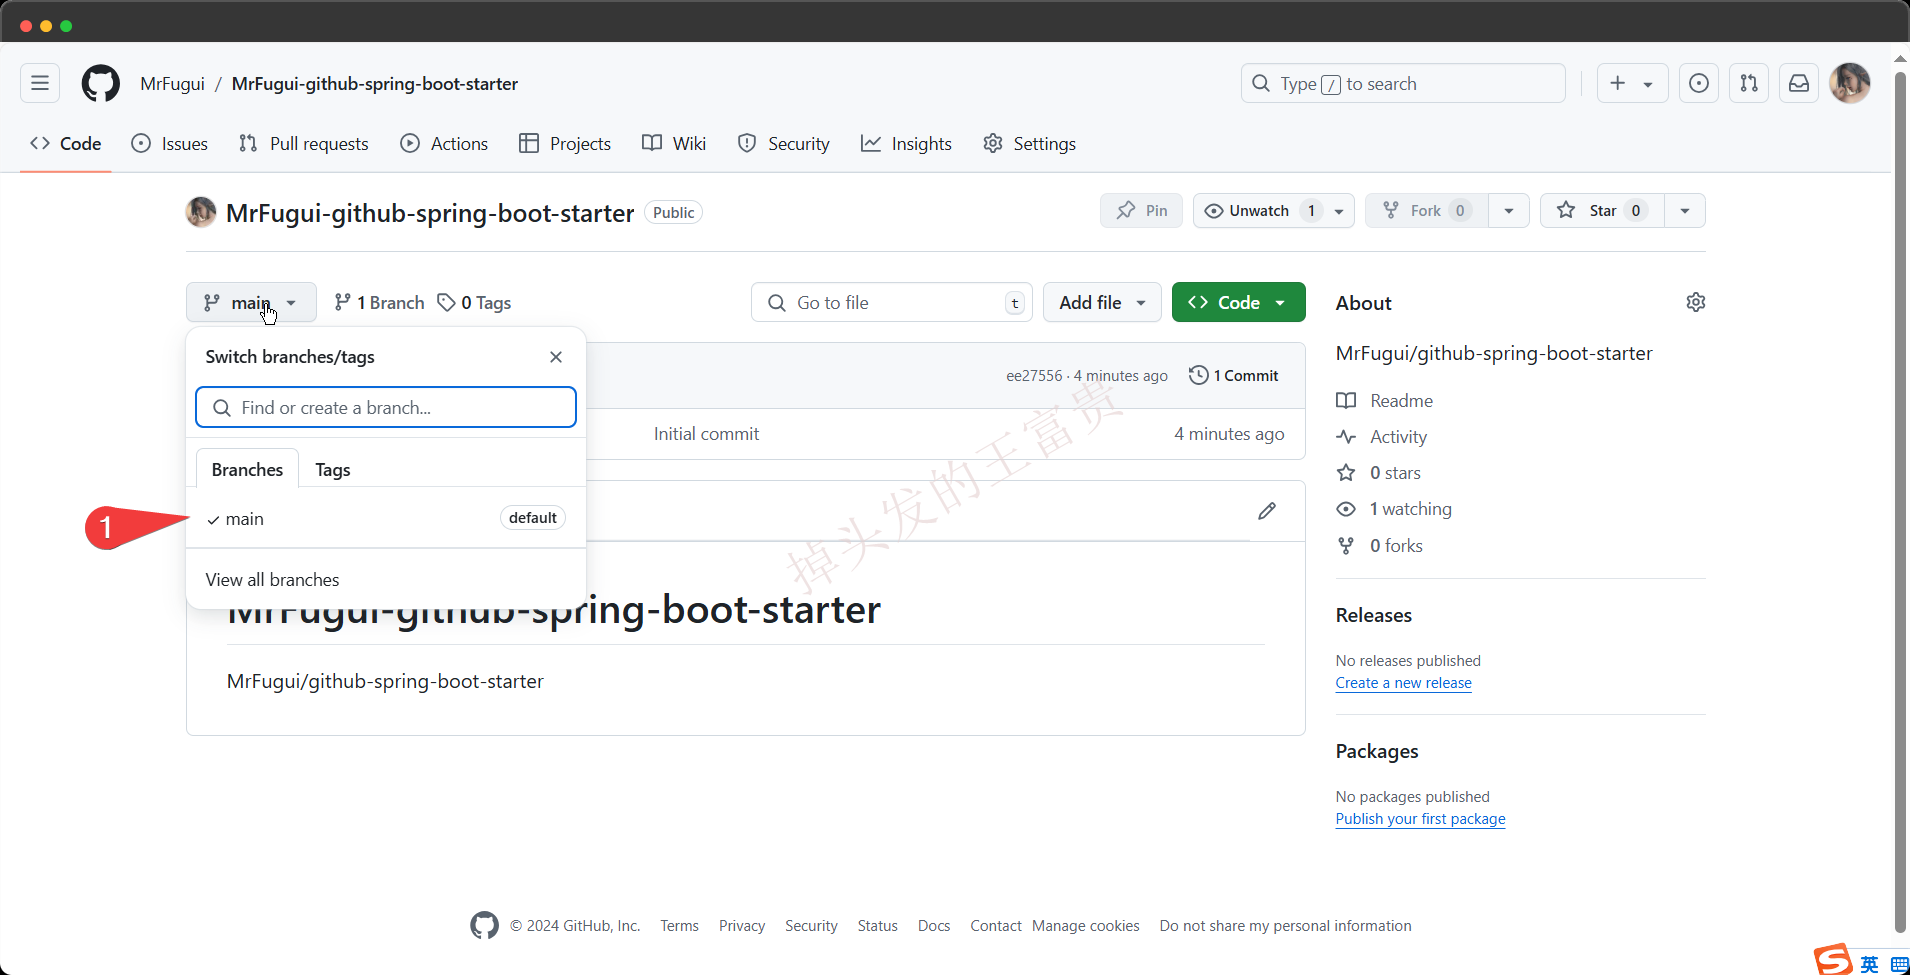Open the ee27556 commit hash link
This screenshot has width=1910, height=975.
coord(1034,376)
